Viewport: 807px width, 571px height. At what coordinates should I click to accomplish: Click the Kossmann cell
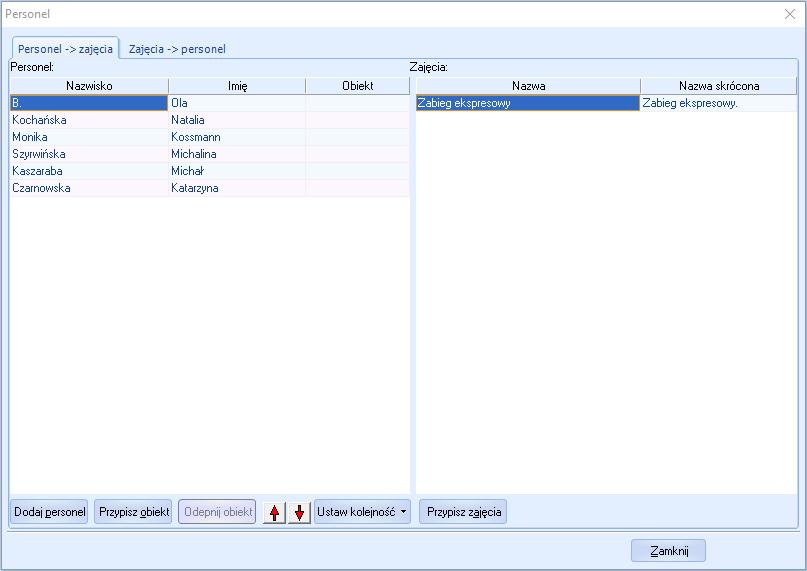coord(237,137)
